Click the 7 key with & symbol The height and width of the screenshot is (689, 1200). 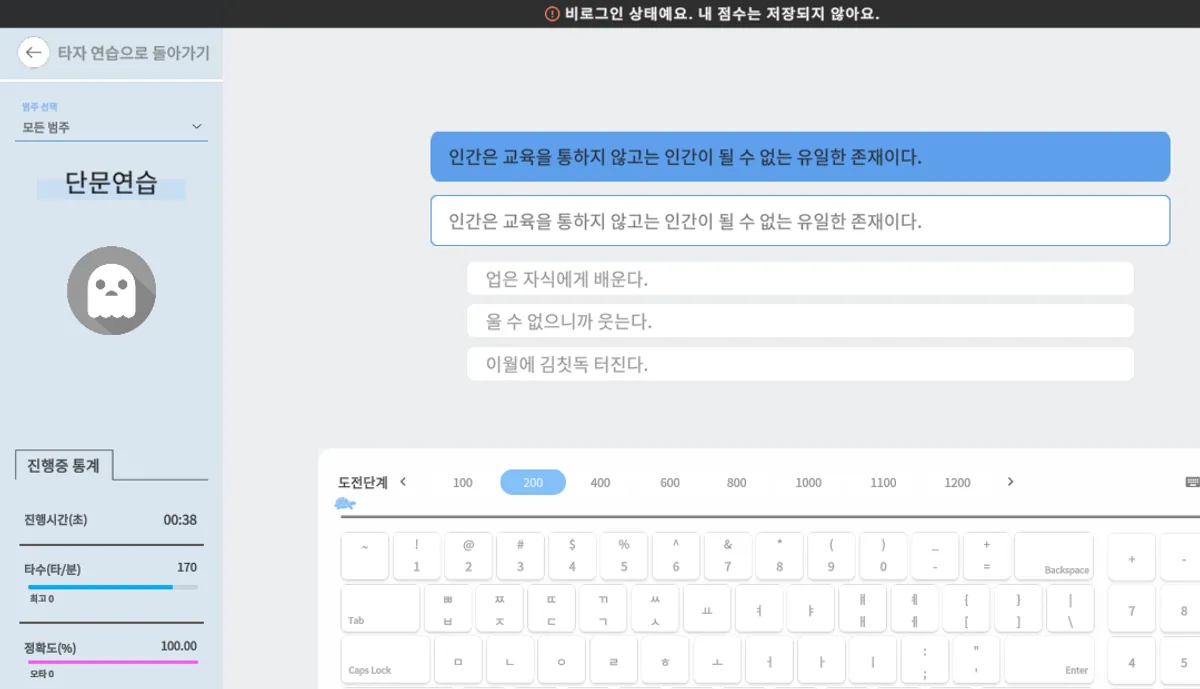[x=728, y=556]
